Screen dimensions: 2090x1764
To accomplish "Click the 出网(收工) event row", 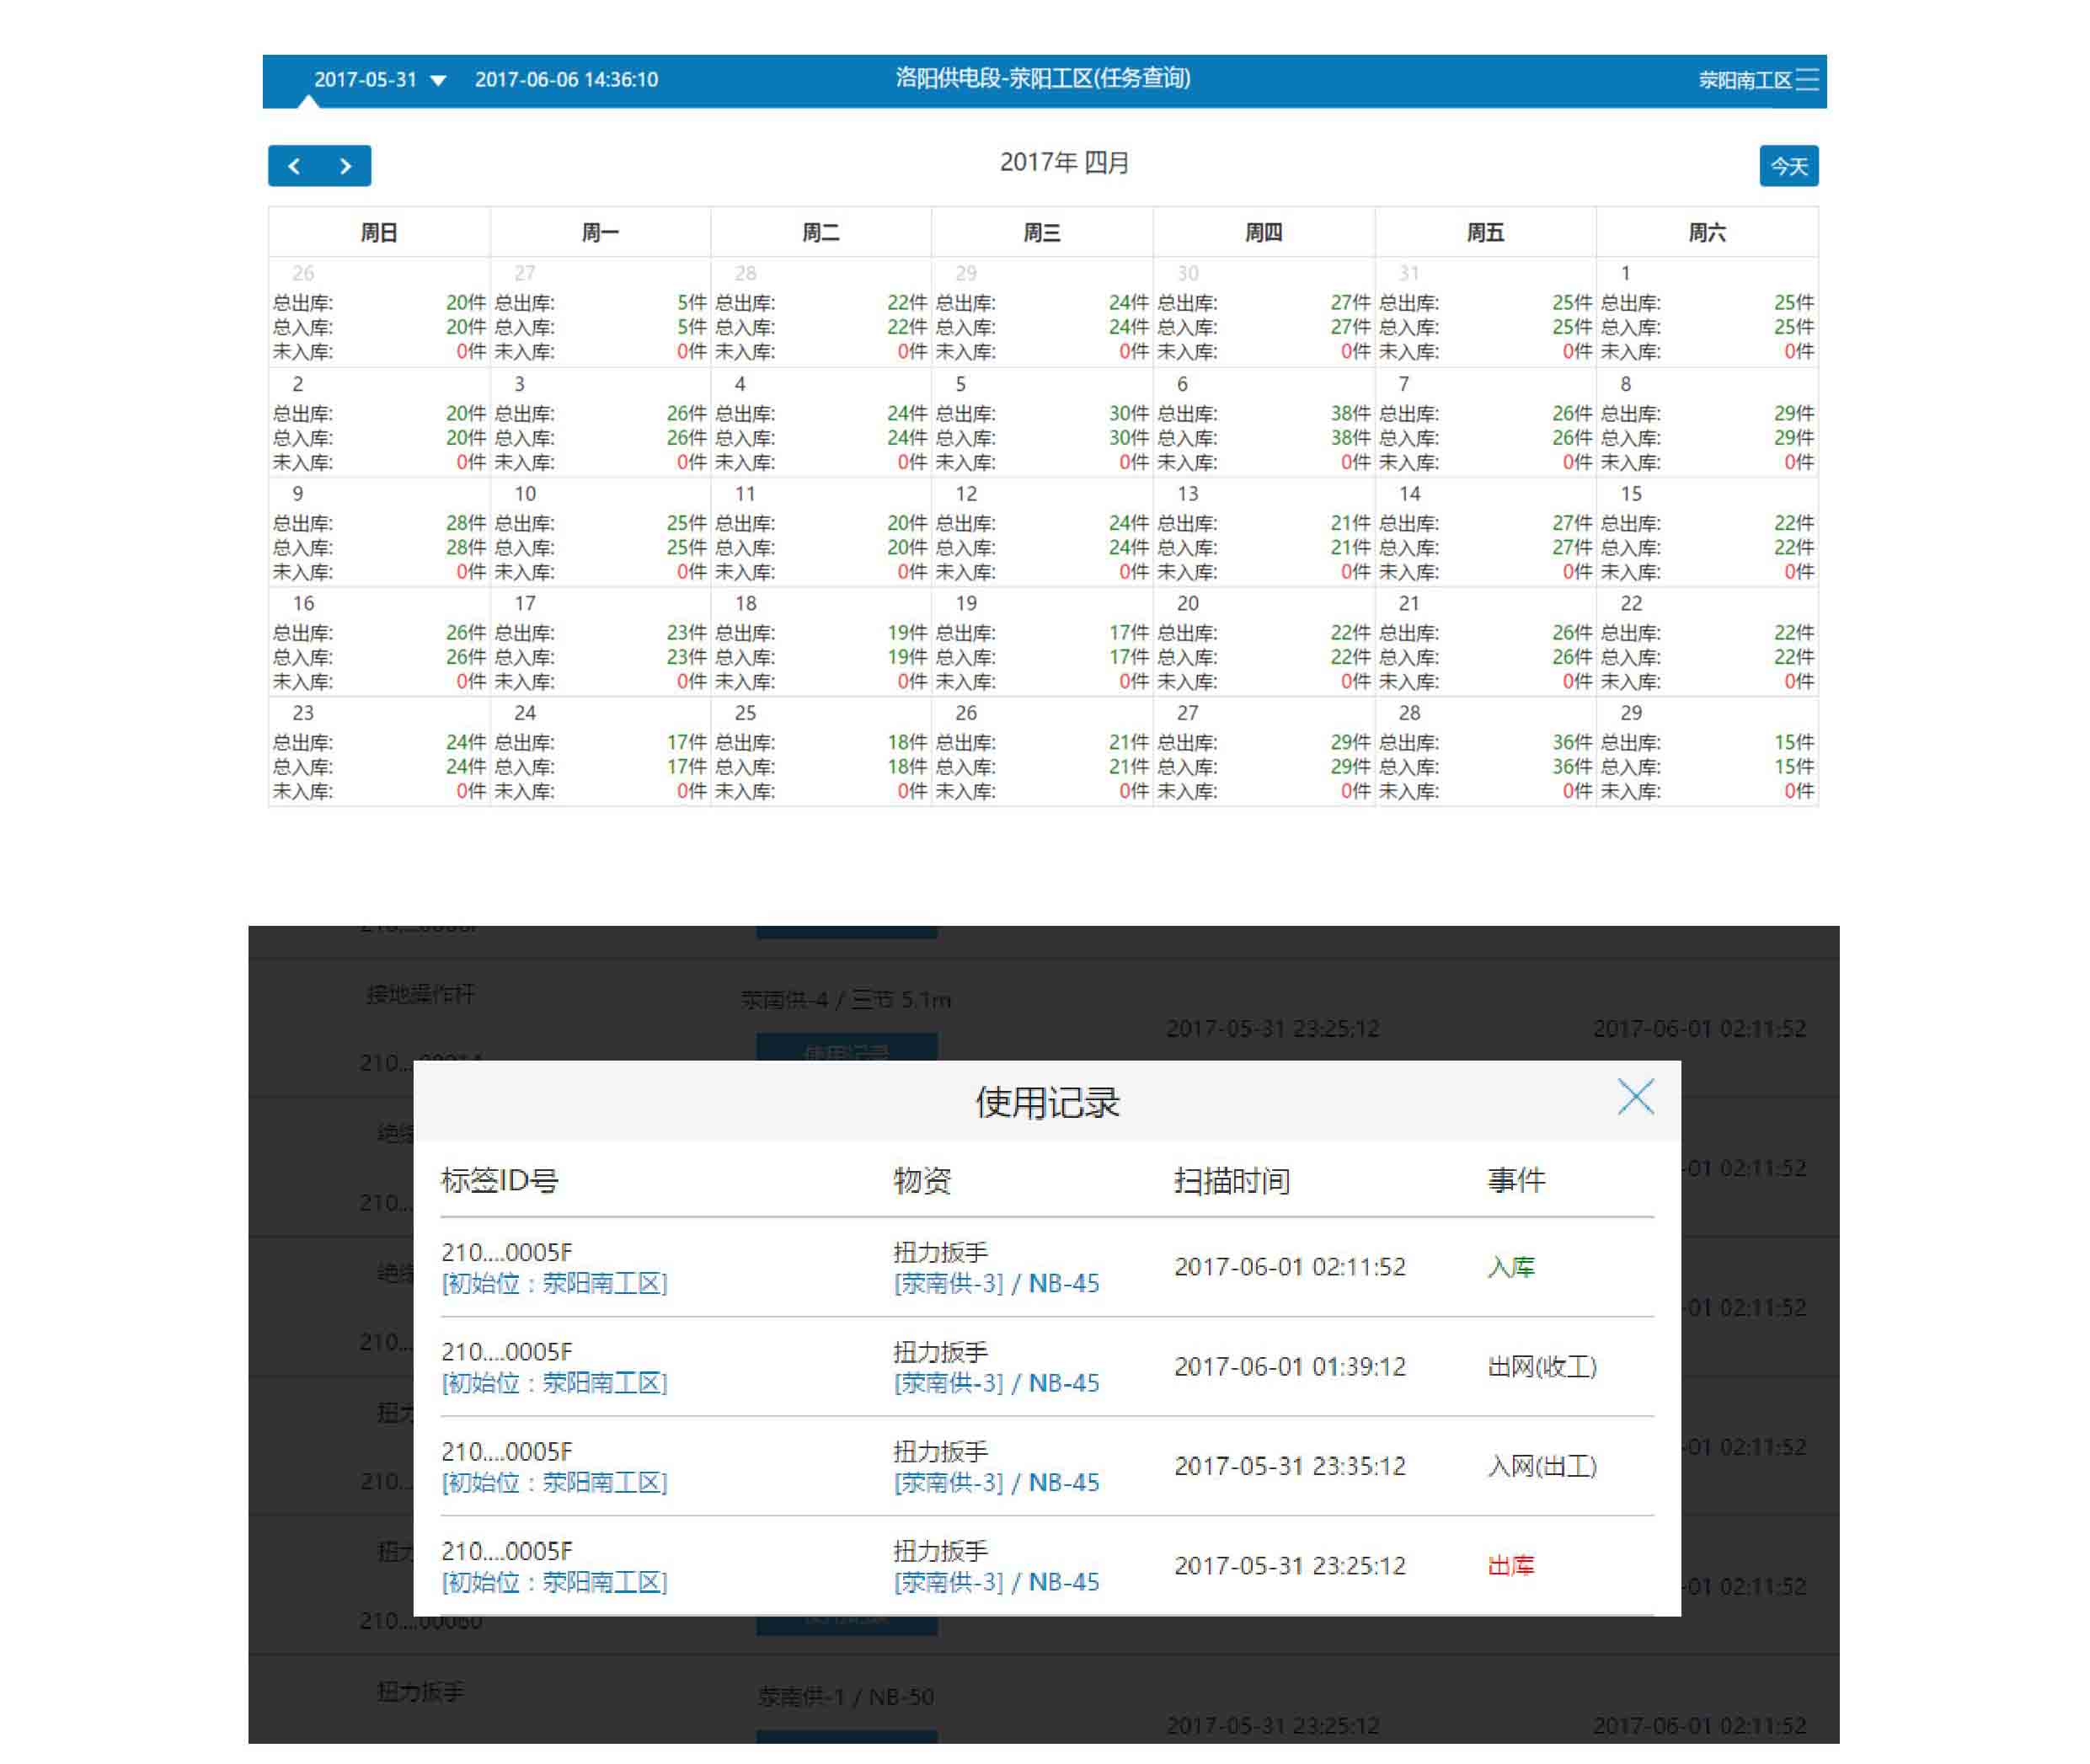I will tap(1541, 1366).
